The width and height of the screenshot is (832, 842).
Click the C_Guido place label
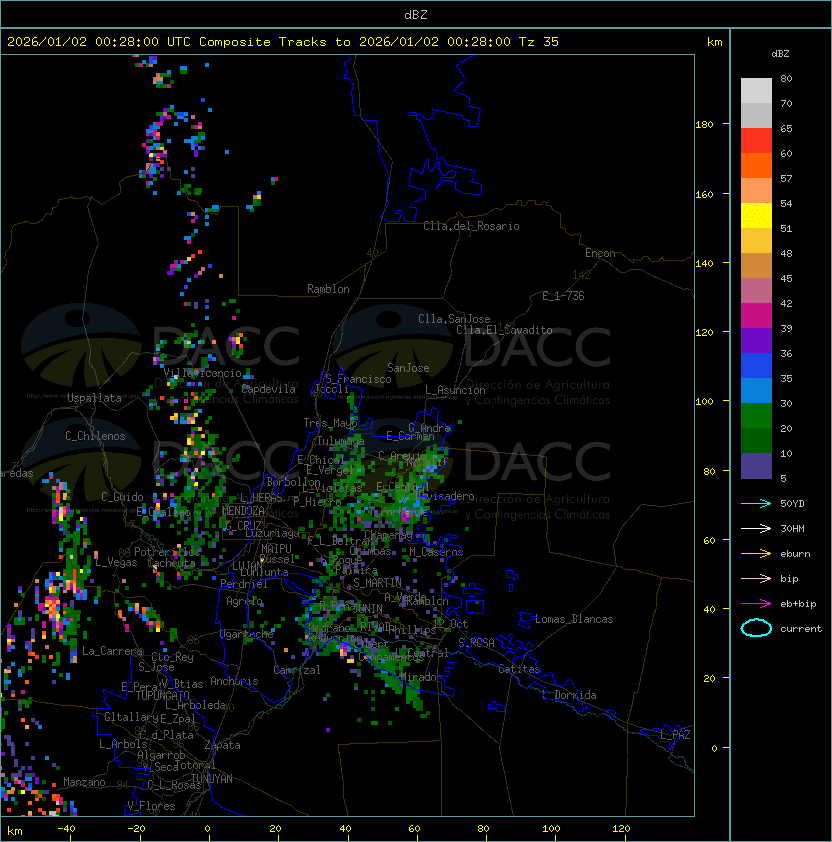(x=122, y=497)
